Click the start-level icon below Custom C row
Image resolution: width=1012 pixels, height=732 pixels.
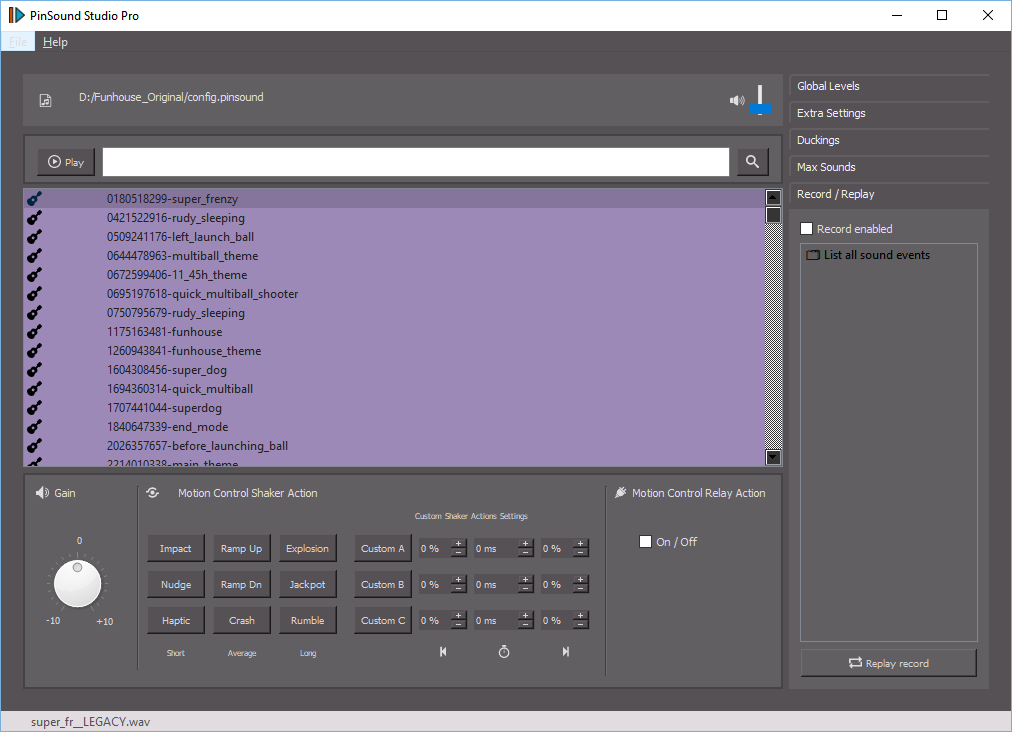(x=443, y=652)
